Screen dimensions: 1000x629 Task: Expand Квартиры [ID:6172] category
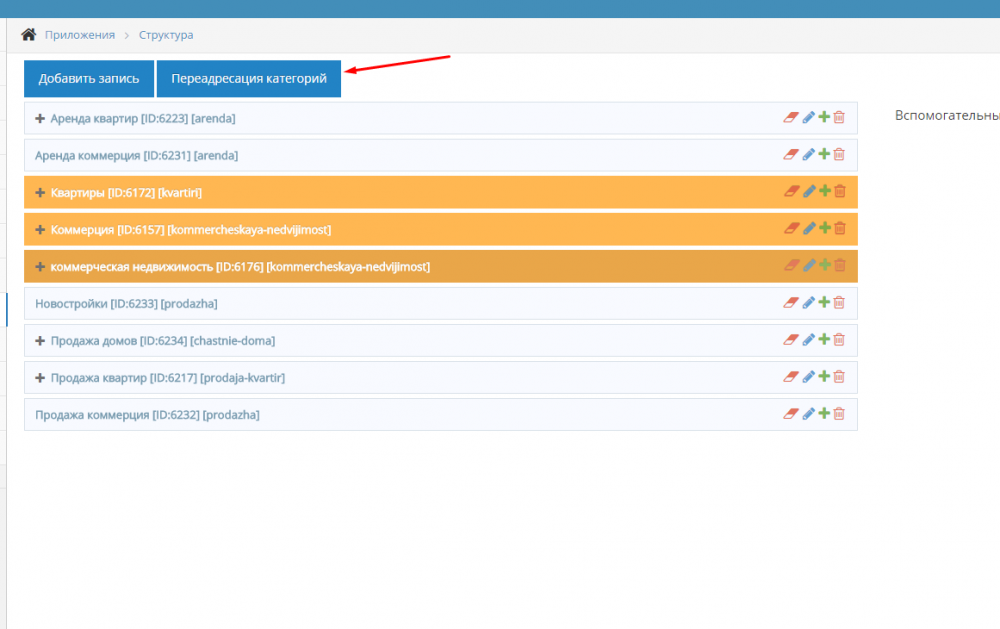[40, 193]
